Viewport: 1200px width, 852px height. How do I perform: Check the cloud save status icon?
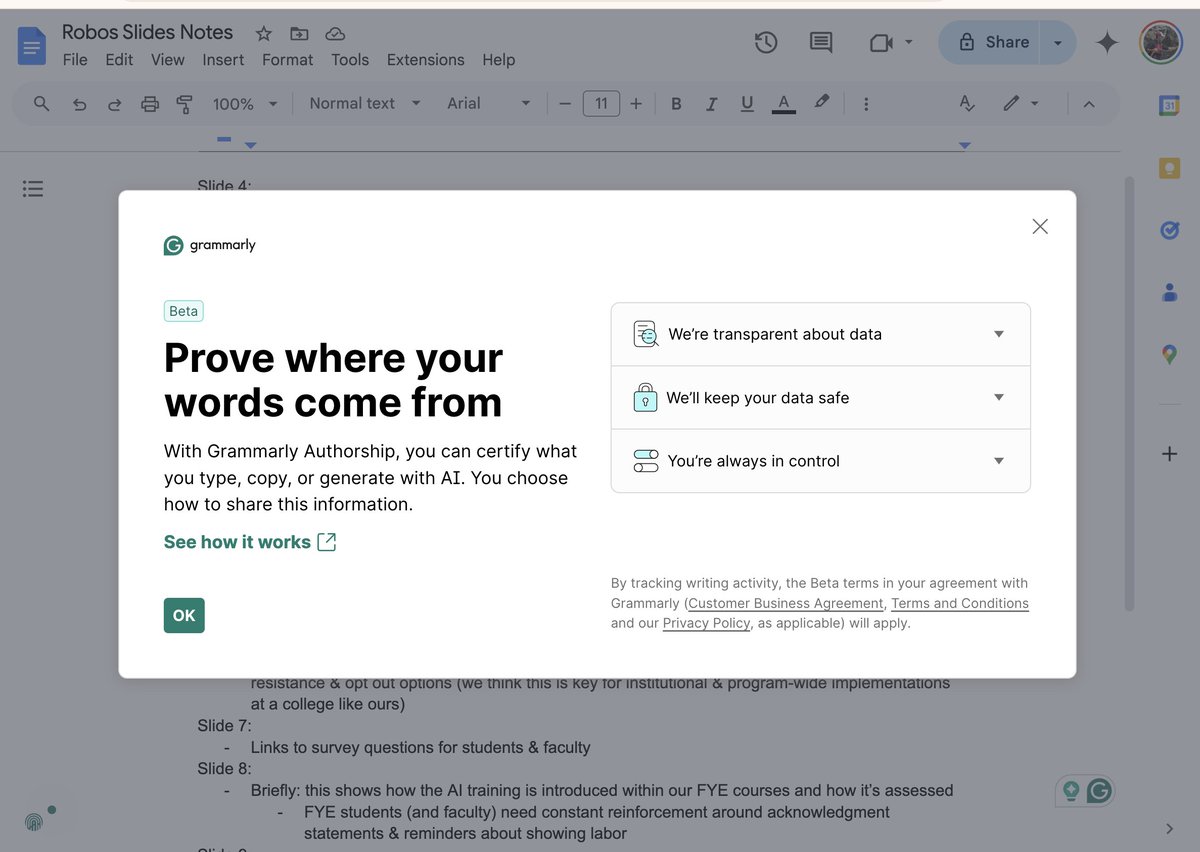pyautogui.click(x=335, y=34)
